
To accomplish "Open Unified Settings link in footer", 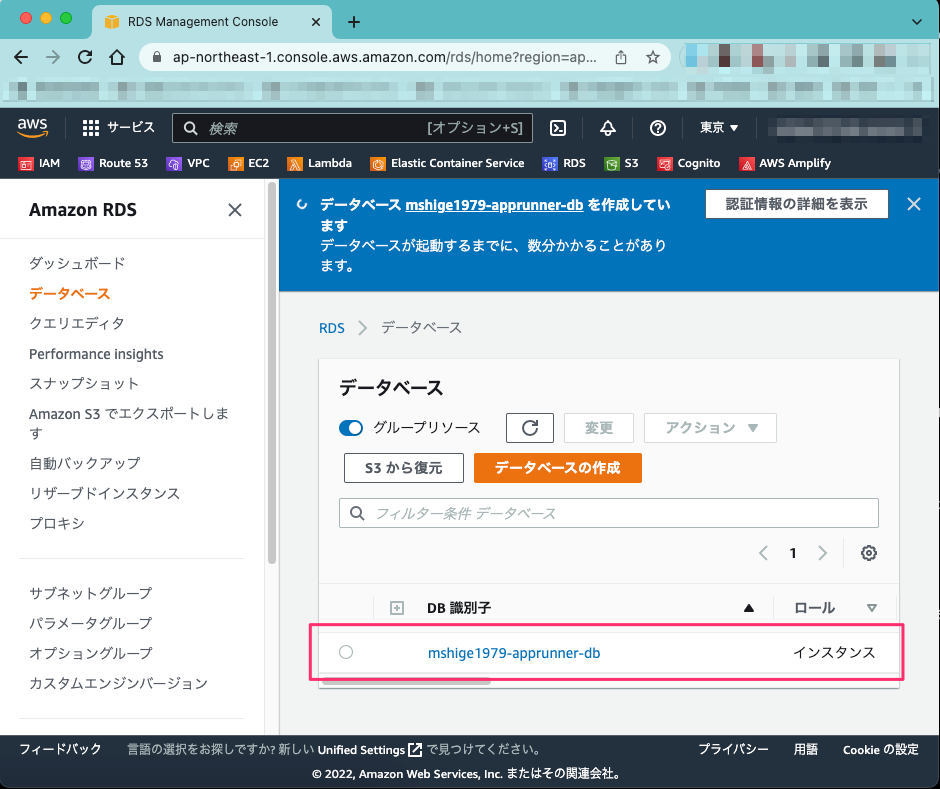I will (x=369, y=749).
